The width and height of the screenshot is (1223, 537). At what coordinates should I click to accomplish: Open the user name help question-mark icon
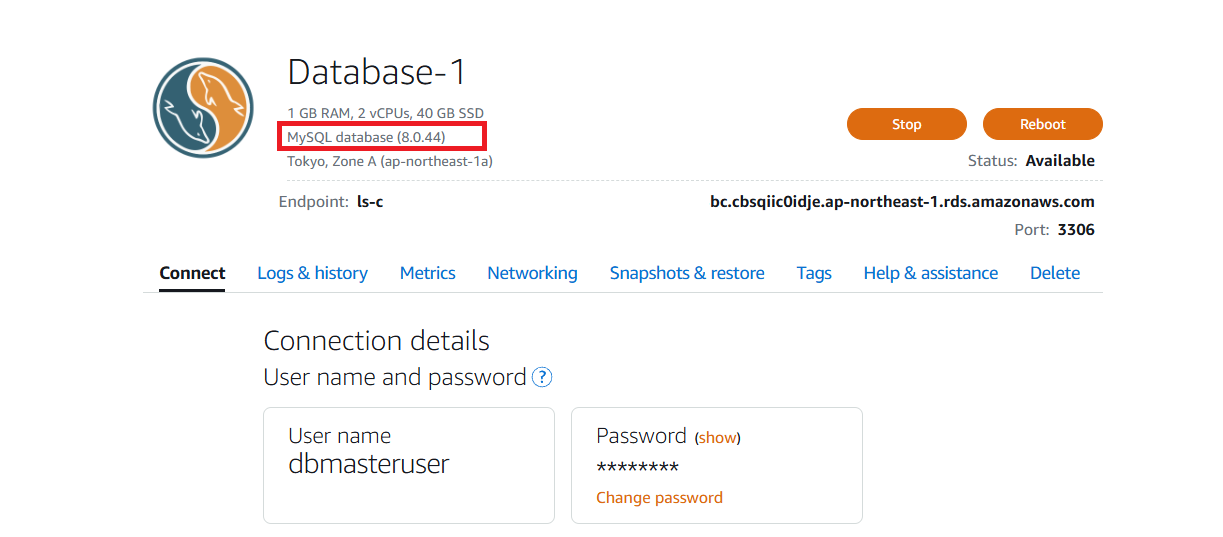(x=542, y=377)
